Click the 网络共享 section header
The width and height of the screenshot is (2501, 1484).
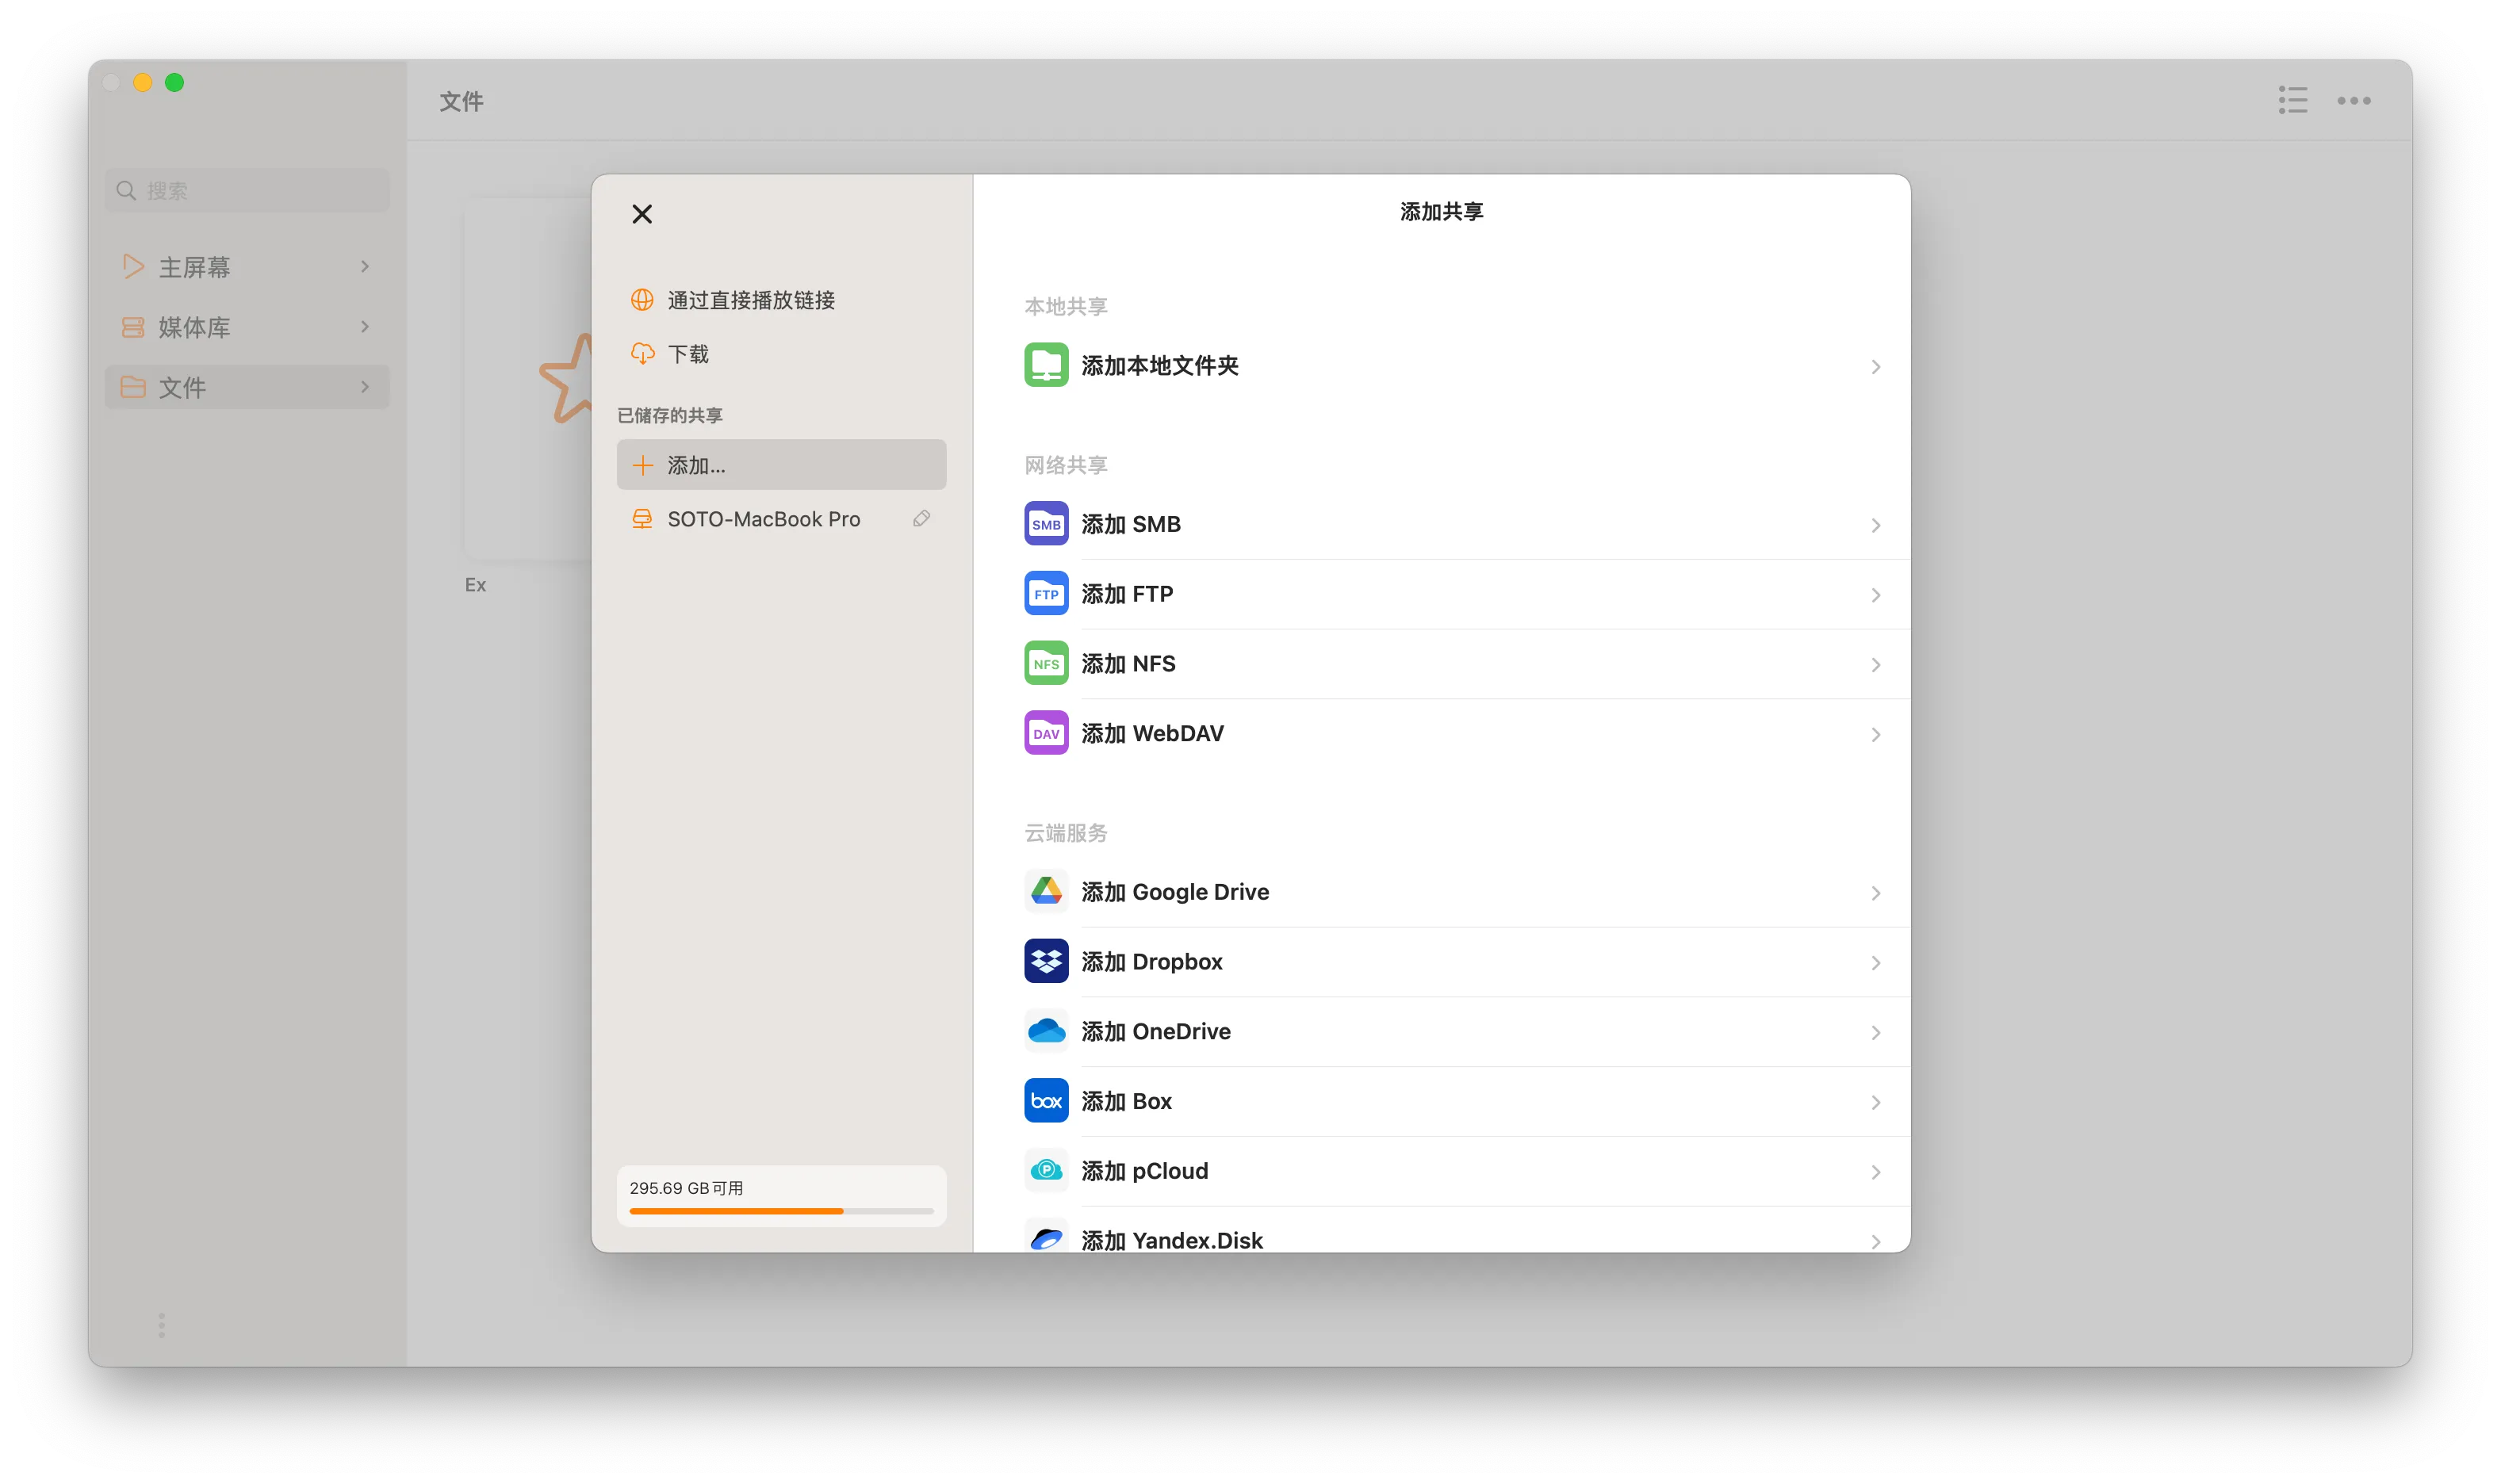[x=1066, y=465]
